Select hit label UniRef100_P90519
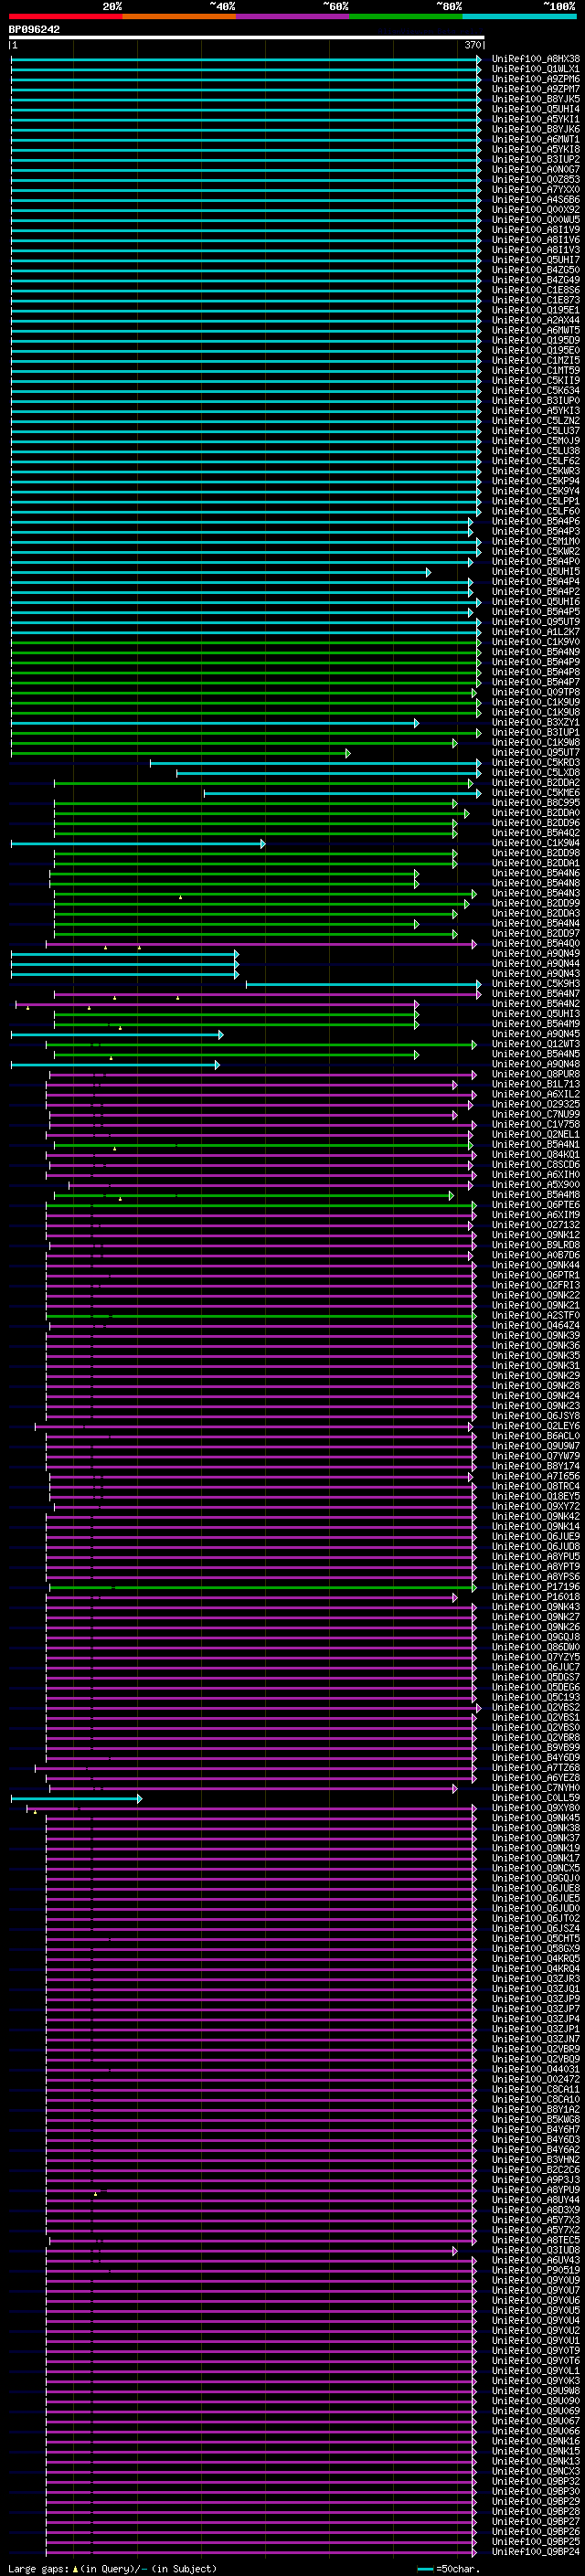The width and height of the screenshot is (585, 2576). coord(536,2270)
